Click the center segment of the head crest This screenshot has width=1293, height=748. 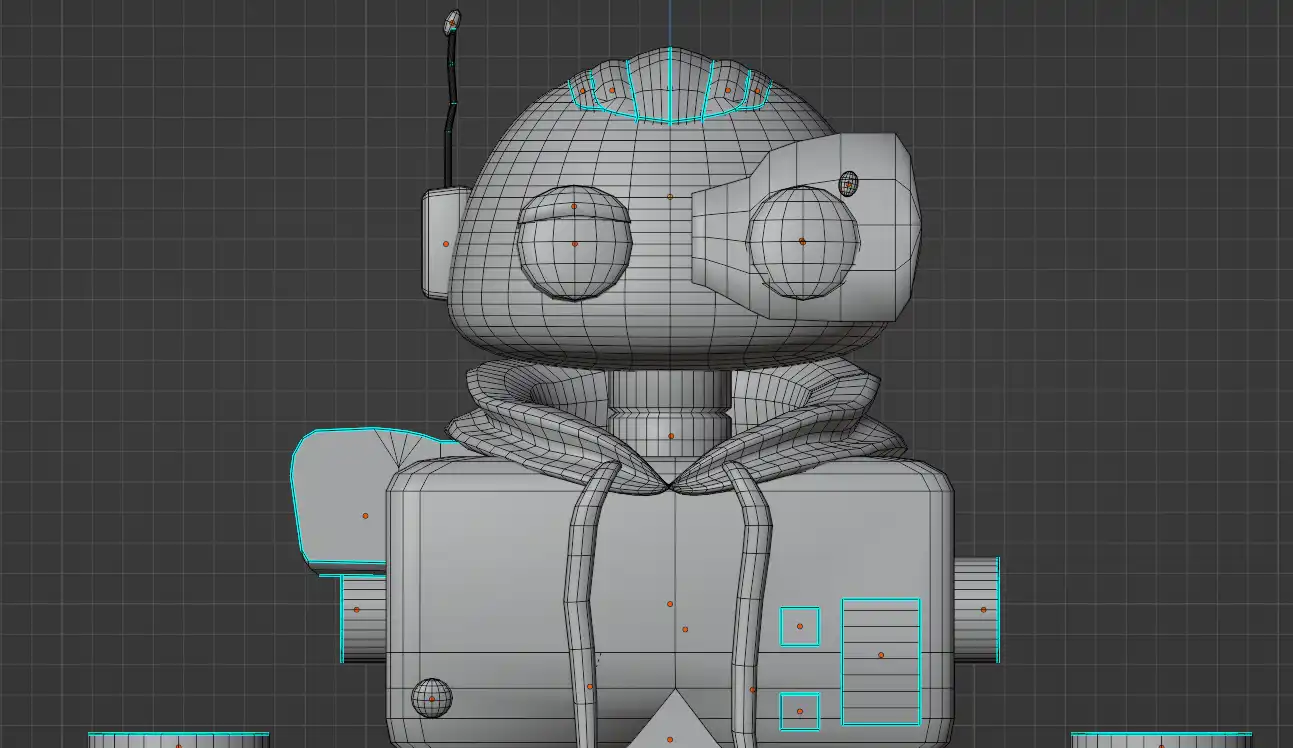pos(668,88)
